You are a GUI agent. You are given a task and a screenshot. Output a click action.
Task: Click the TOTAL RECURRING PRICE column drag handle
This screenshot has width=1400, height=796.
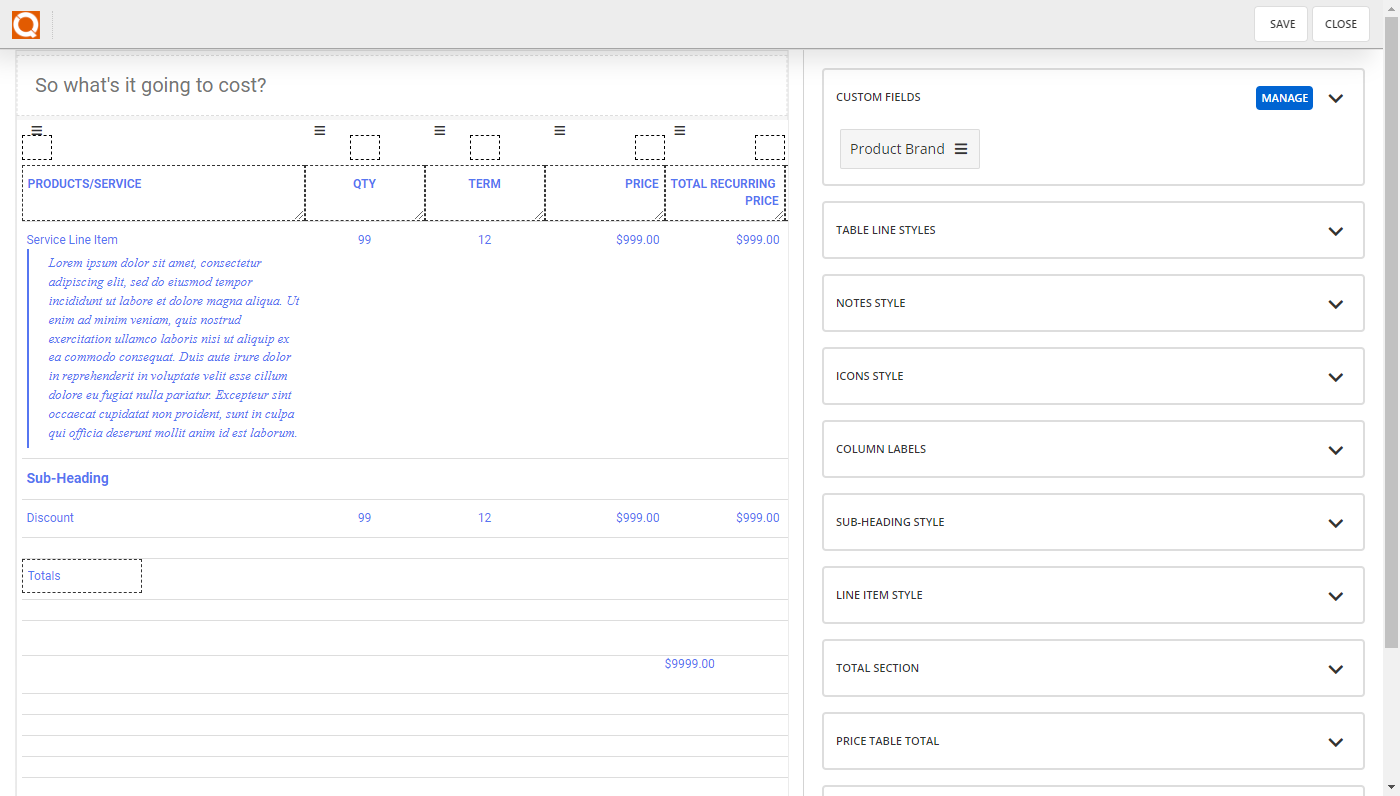[x=679, y=130]
